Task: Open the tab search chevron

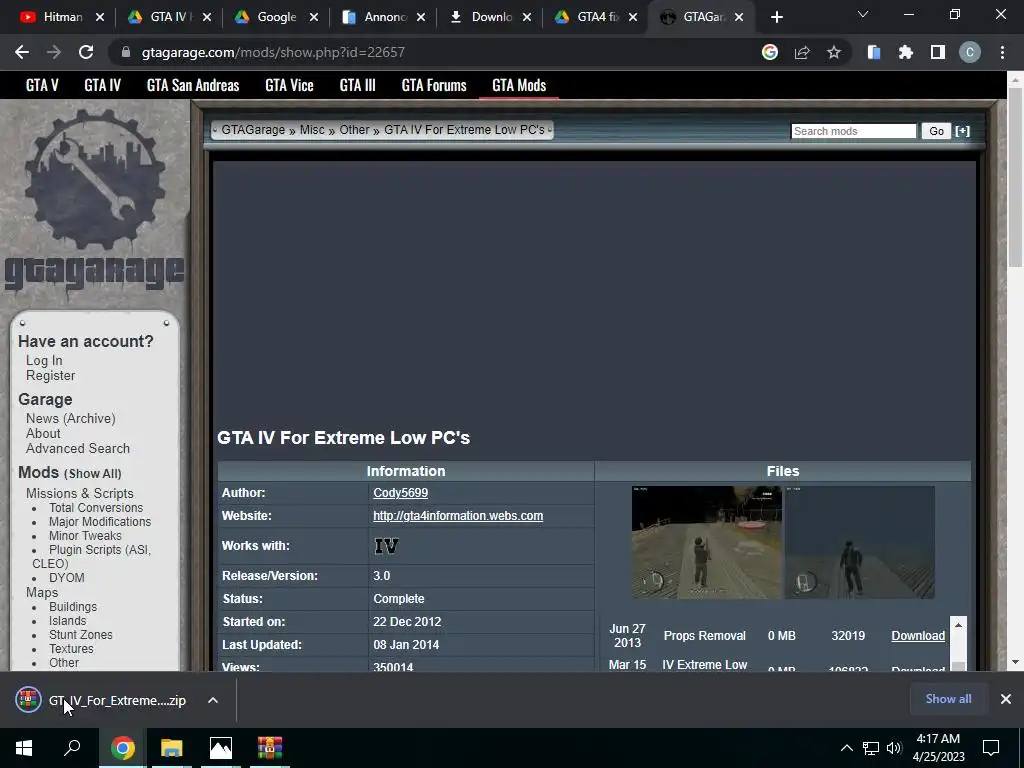Action: pos(863,14)
